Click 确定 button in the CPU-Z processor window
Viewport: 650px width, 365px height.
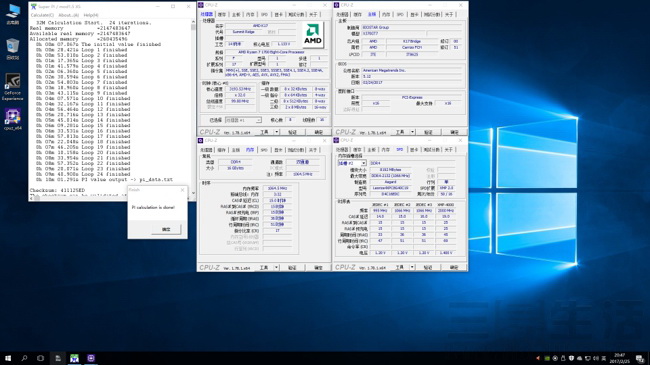(x=318, y=132)
